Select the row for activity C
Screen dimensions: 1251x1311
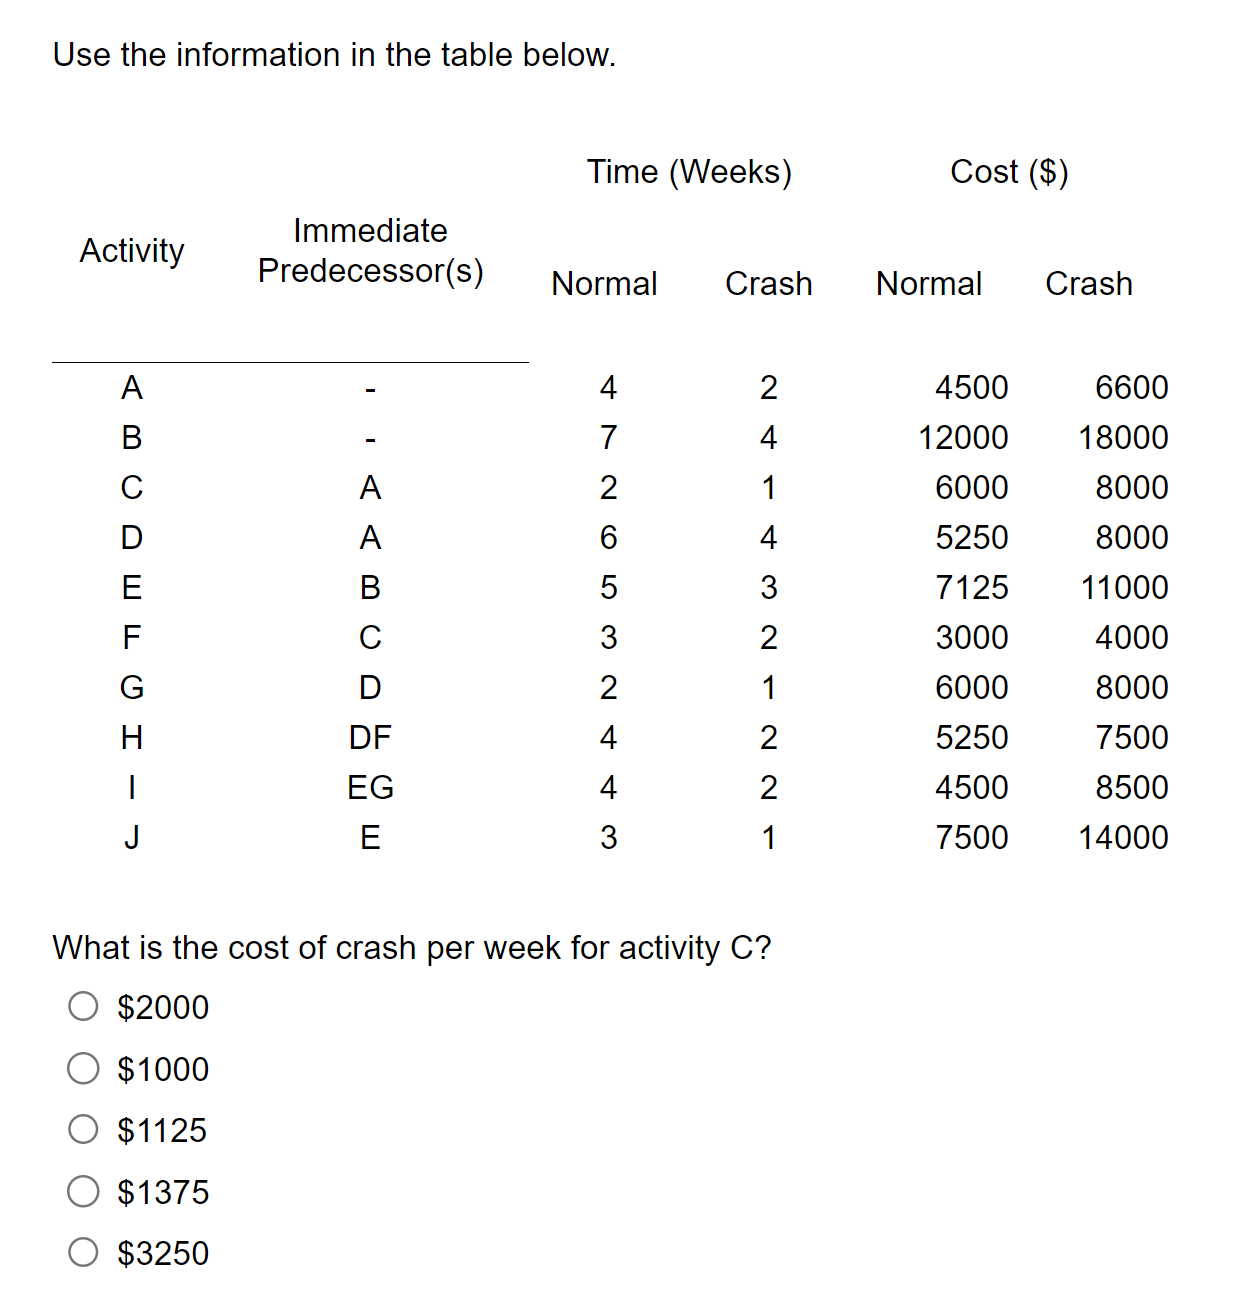click(131, 487)
